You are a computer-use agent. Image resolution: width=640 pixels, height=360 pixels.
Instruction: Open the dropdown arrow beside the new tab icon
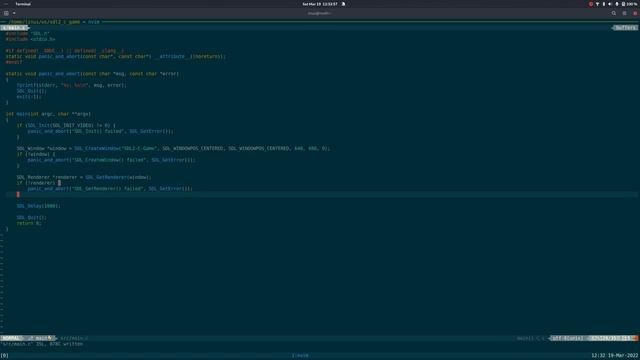(x=14, y=13)
